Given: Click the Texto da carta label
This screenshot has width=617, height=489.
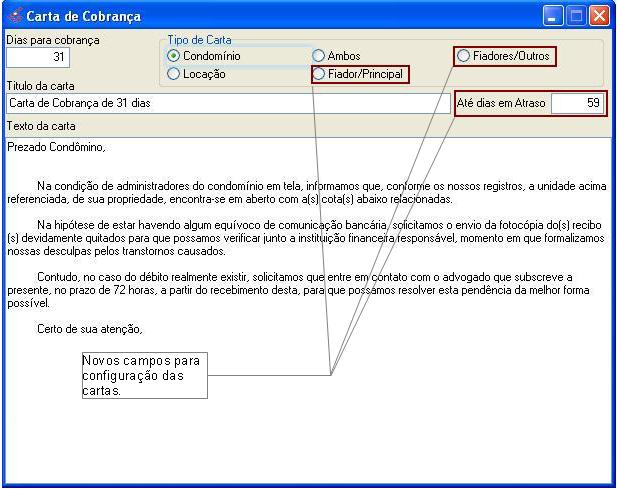Looking at the screenshot, I should 41,126.
